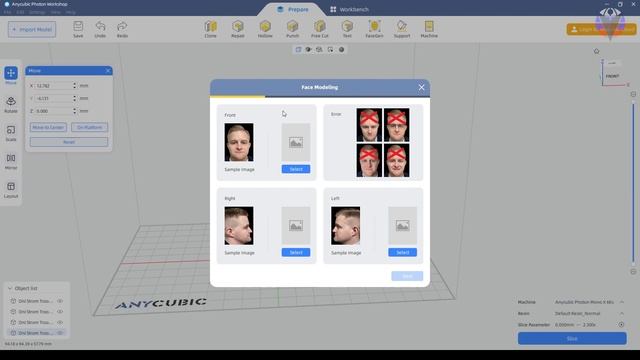This screenshot has height=360, width=640.
Task: Click Select under the Left image placeholder
Action: click(x=402, y=252)
